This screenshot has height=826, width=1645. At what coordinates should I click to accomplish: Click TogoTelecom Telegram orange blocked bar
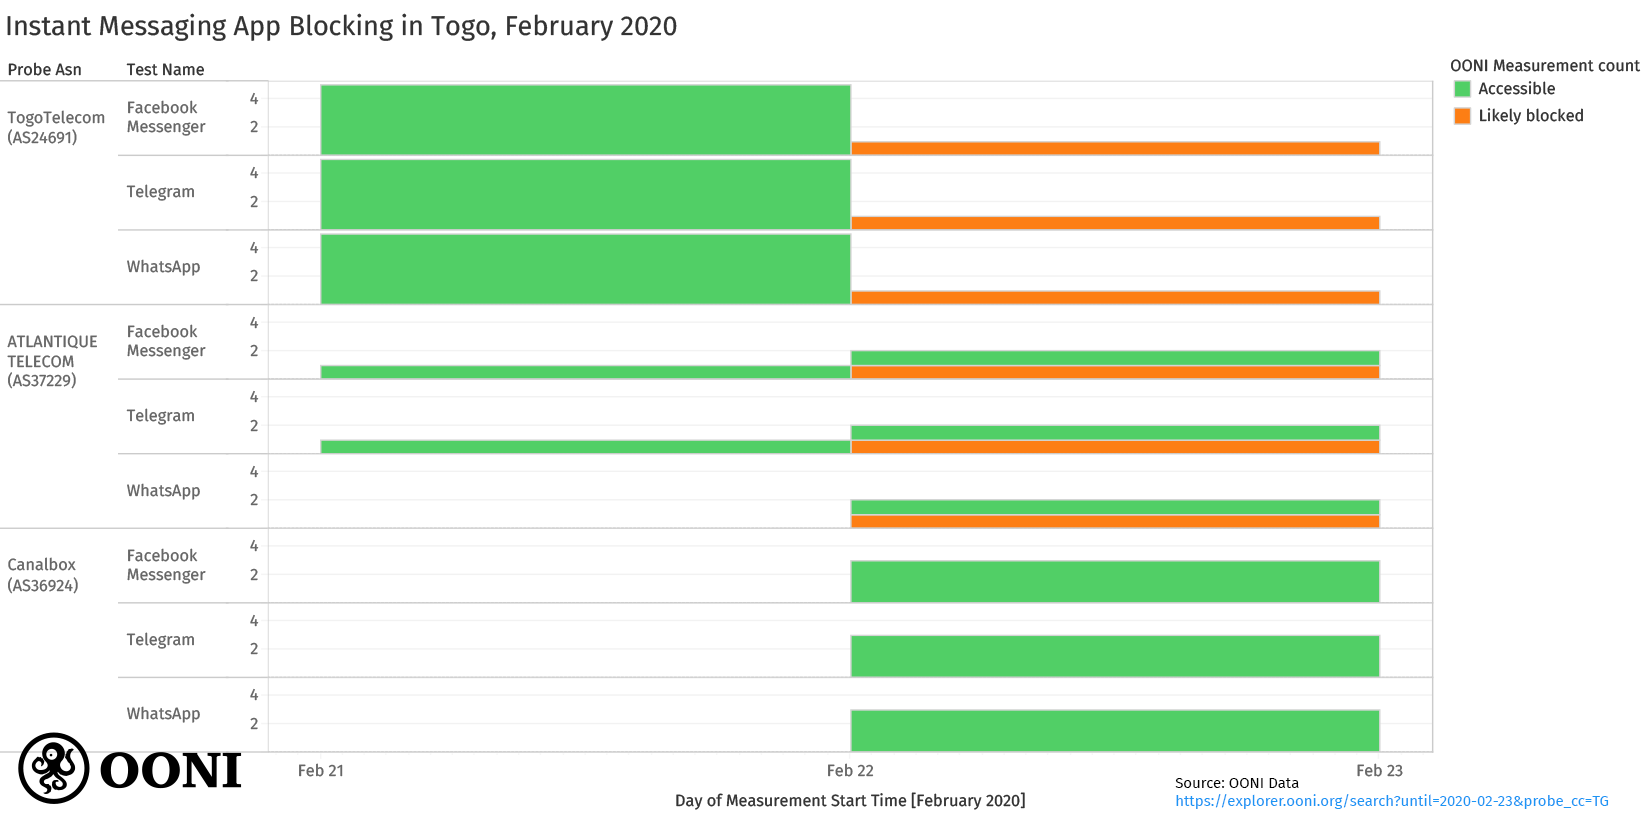1115,223
